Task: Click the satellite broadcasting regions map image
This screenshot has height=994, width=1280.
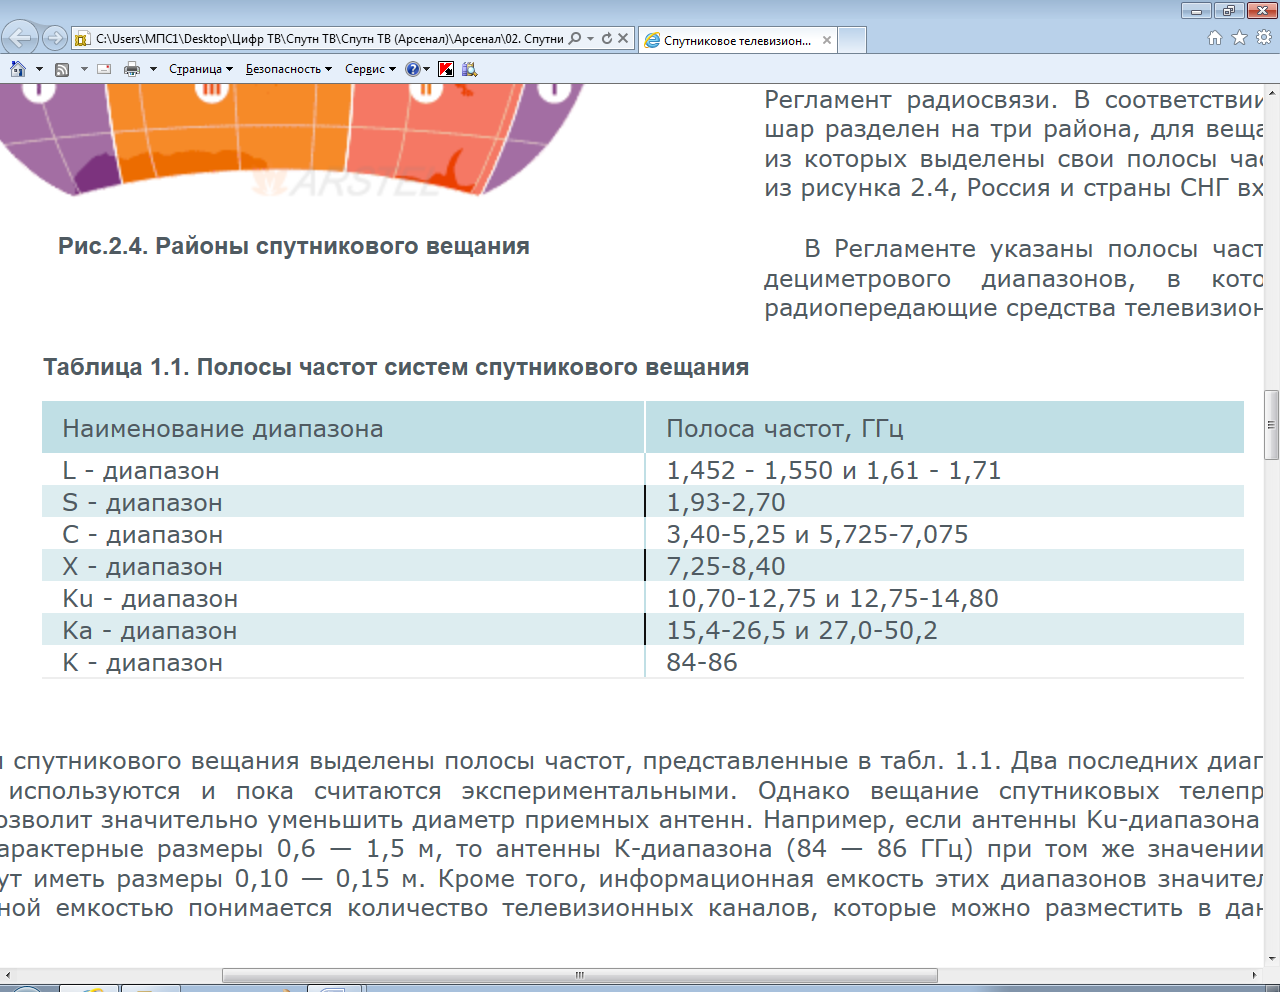Action: coord(293,139)
